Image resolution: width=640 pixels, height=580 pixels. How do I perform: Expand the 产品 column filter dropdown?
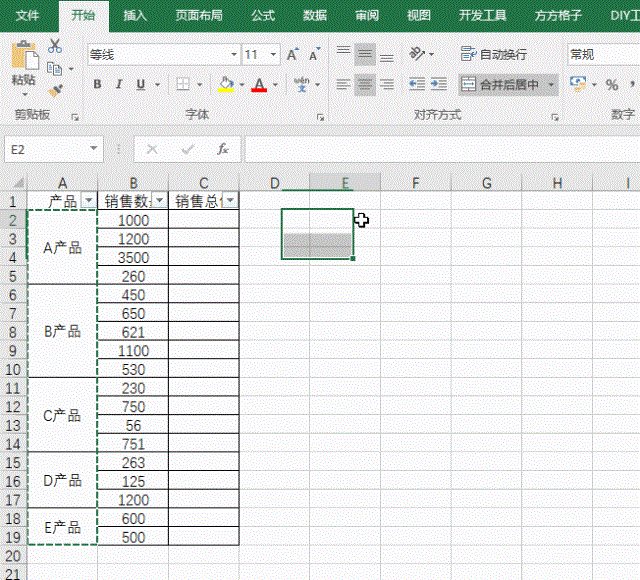[89, 201]
